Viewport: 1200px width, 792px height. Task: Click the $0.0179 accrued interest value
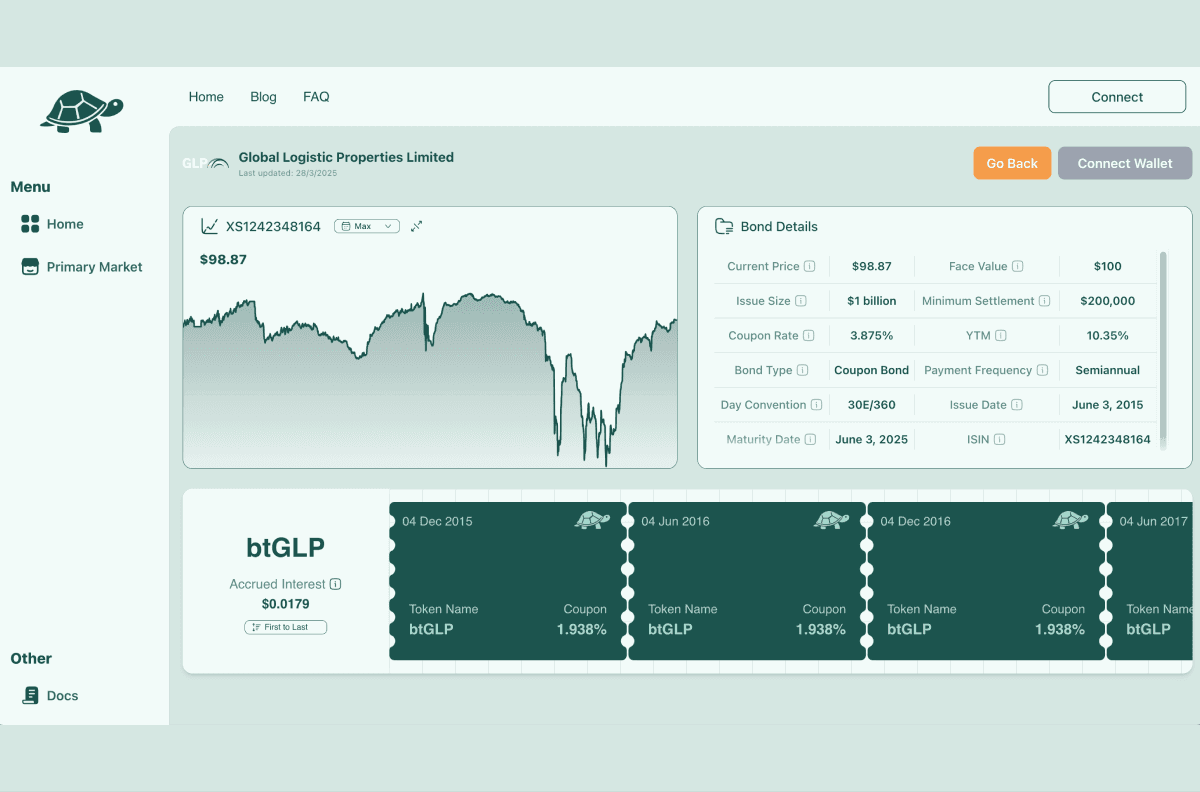tap(286, 604)
